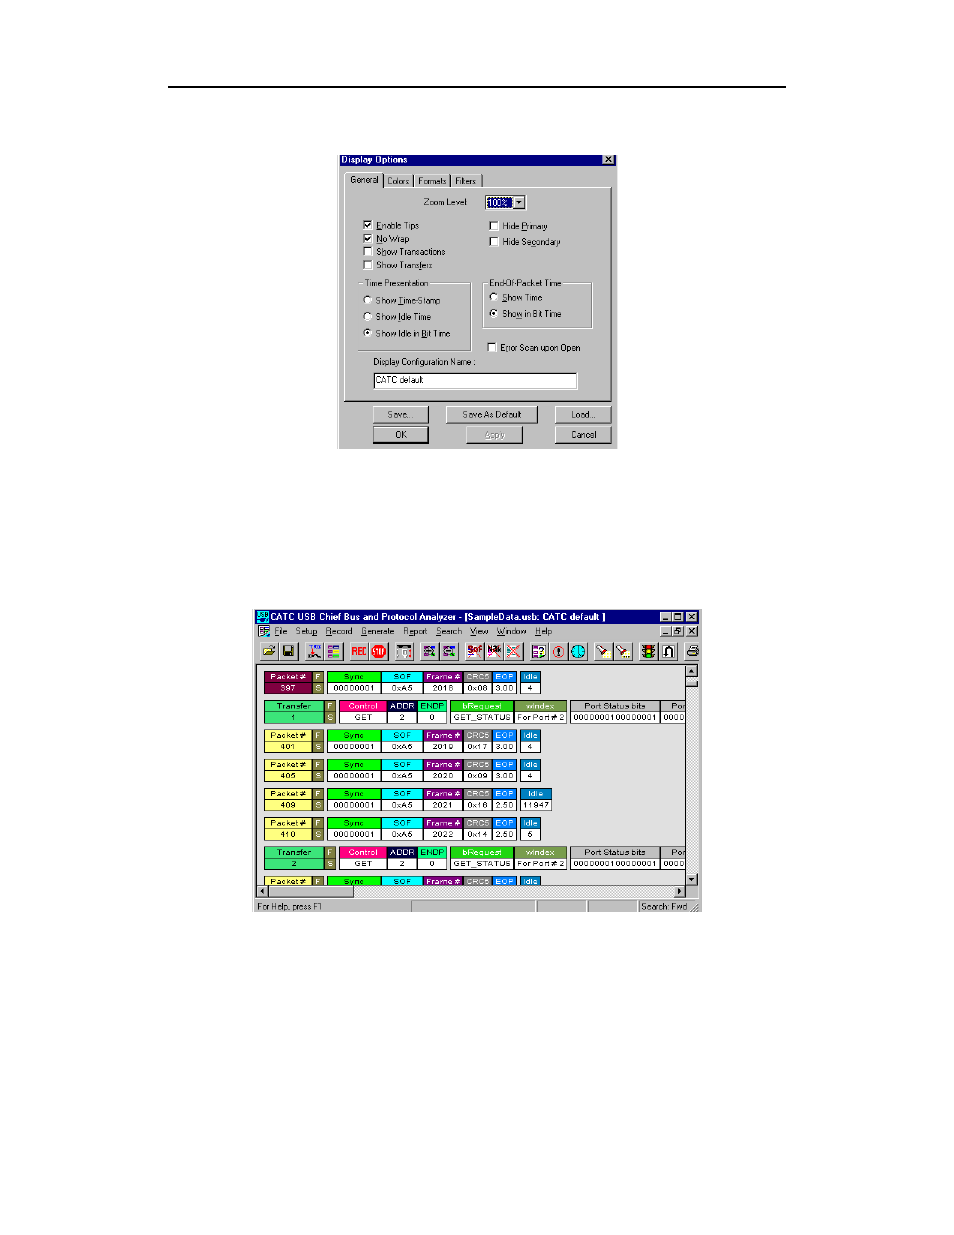The image size is (954, 1235).
Task: Open the Window menu
Action: (x=511, y=631)
